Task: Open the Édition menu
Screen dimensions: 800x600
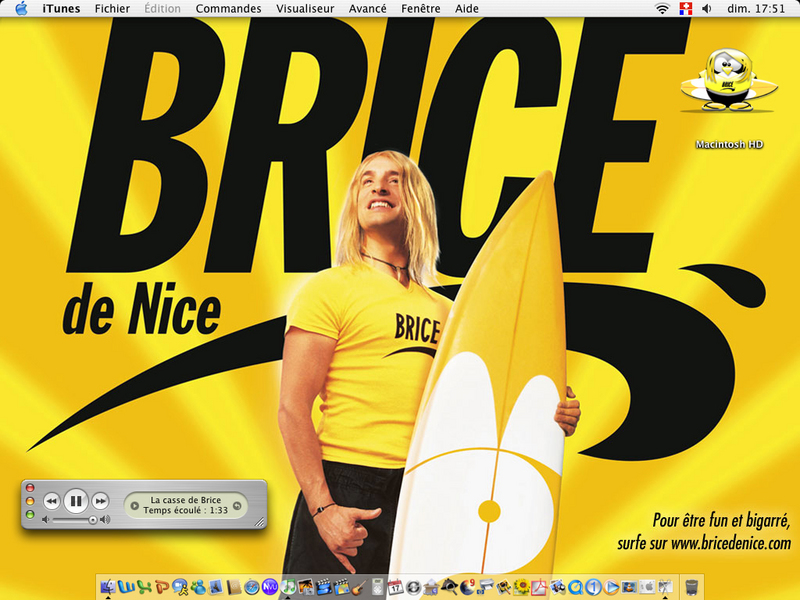Action: [162, 9]
